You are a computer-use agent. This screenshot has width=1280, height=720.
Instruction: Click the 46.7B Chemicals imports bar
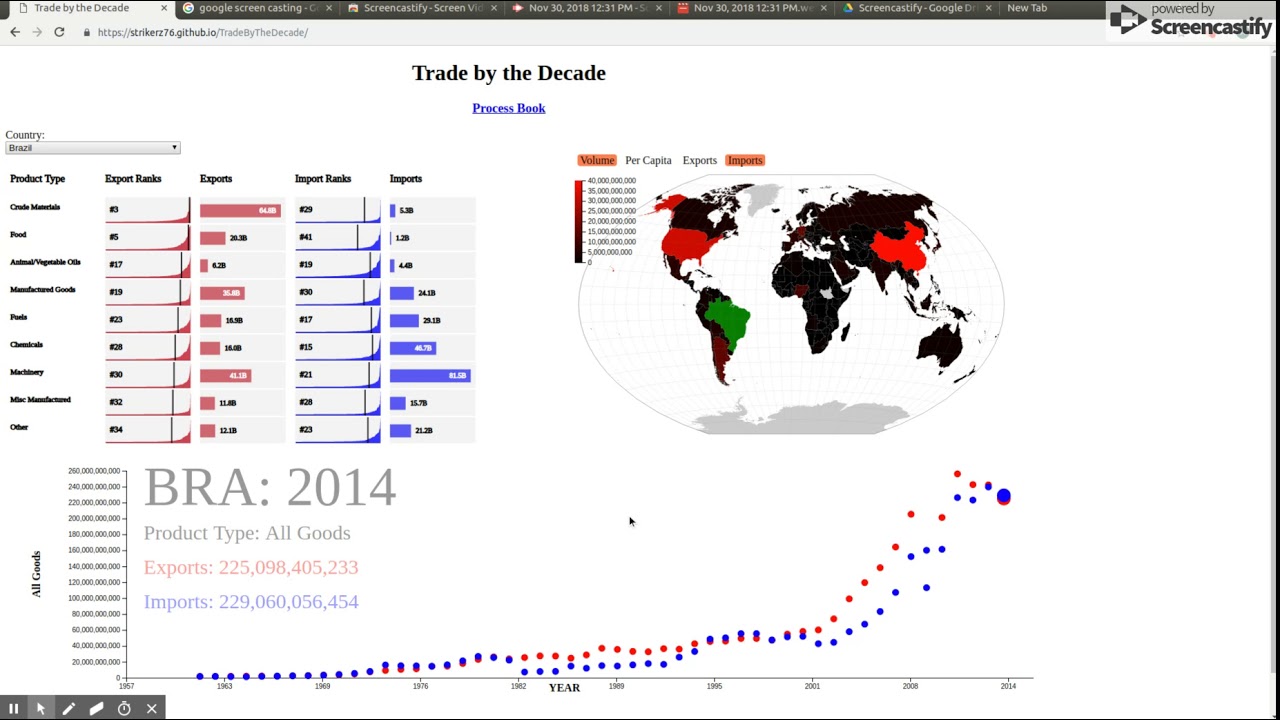(x=413, y=348)
